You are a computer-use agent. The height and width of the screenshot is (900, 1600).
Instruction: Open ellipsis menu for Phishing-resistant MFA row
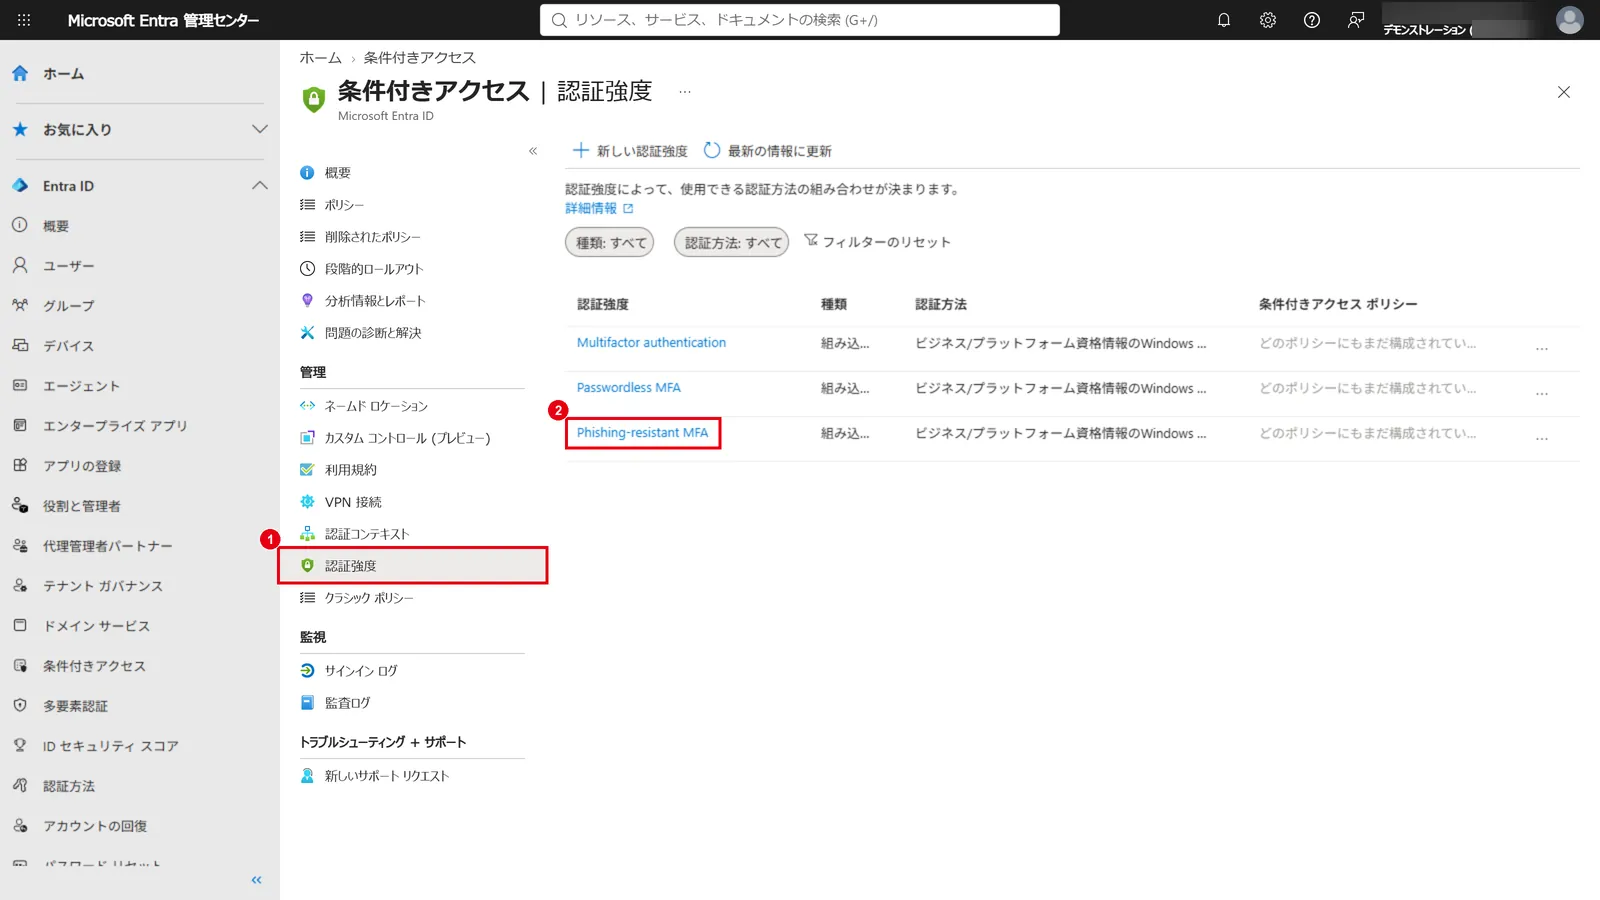point(1542,438)
